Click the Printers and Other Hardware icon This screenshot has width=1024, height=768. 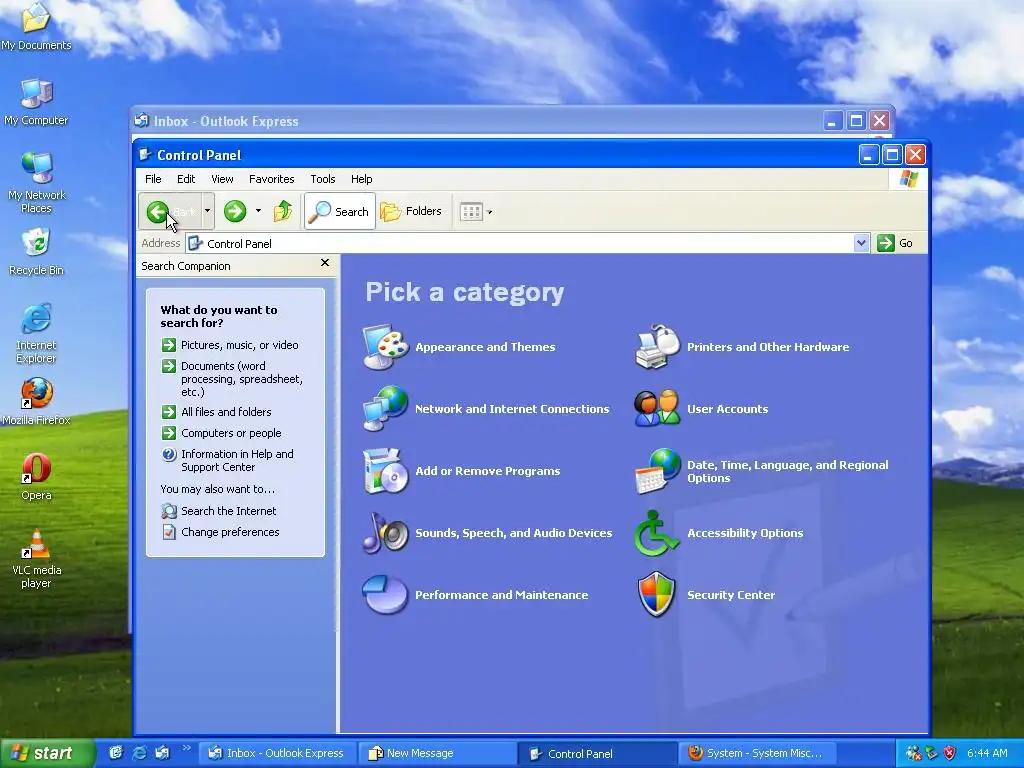(658, 346)
